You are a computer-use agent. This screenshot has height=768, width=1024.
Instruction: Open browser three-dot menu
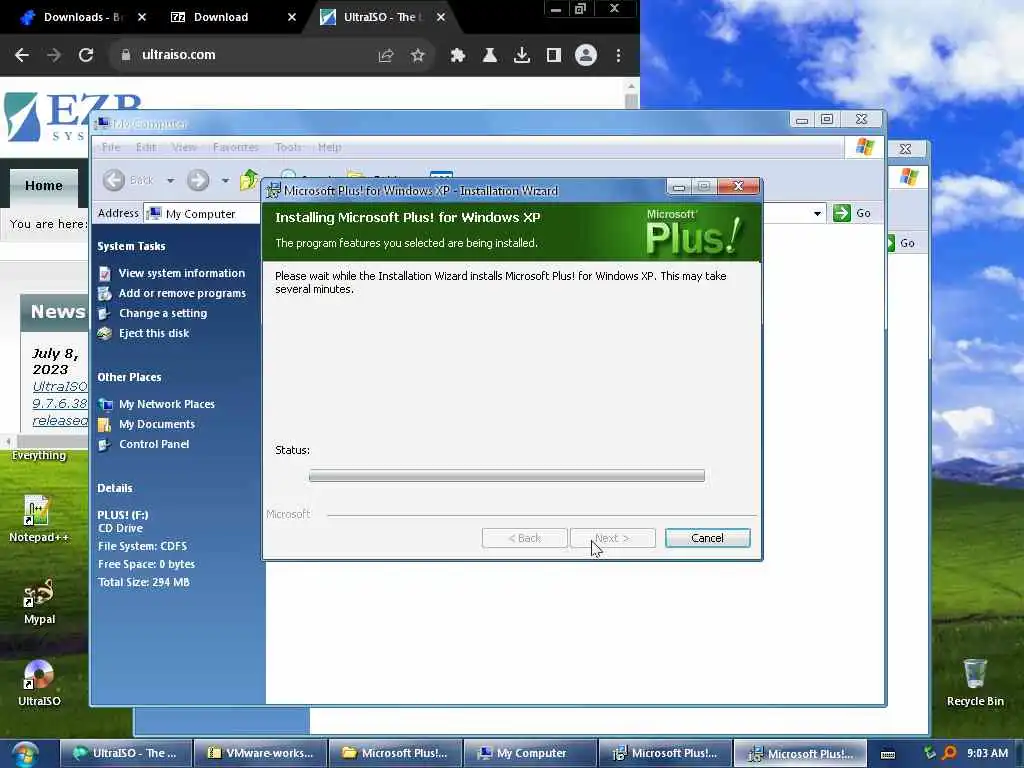point(618,56)
